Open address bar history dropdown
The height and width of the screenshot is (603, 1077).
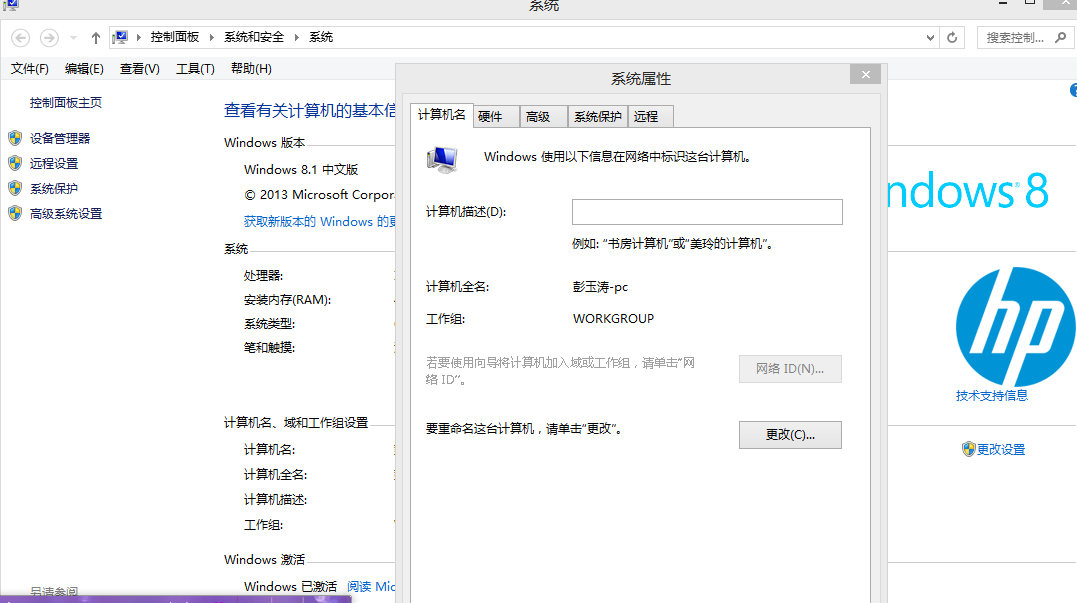[x=930, y=38]
